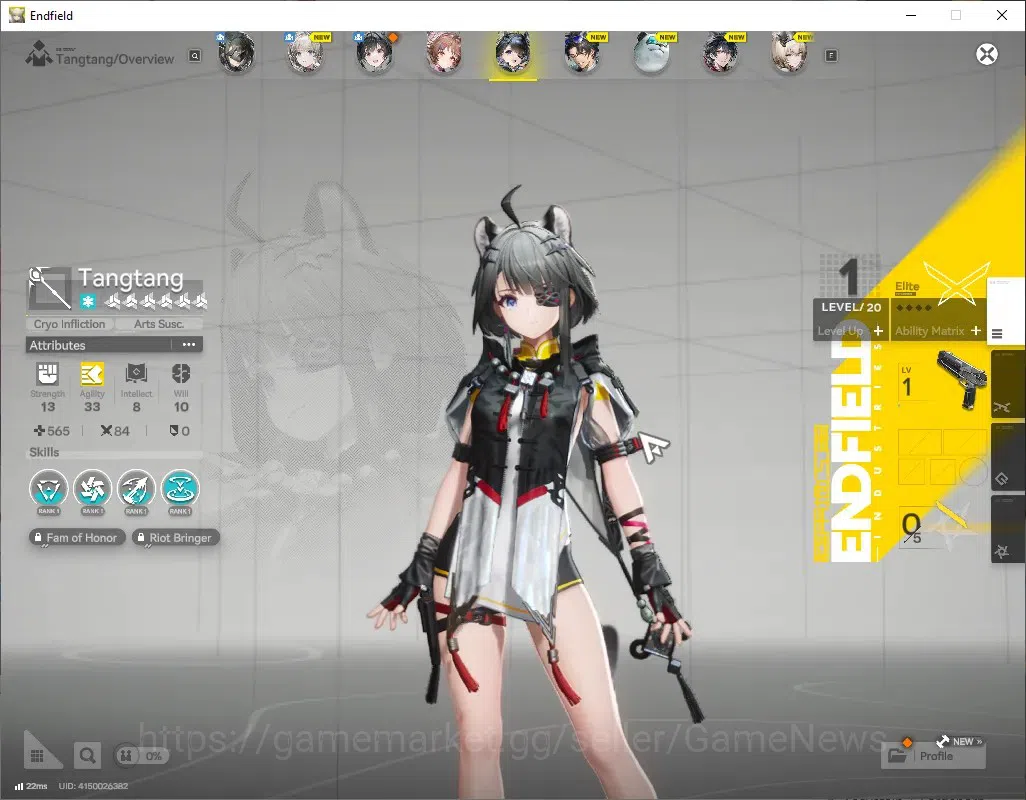Click the Level Up plus button

[878, 331]
